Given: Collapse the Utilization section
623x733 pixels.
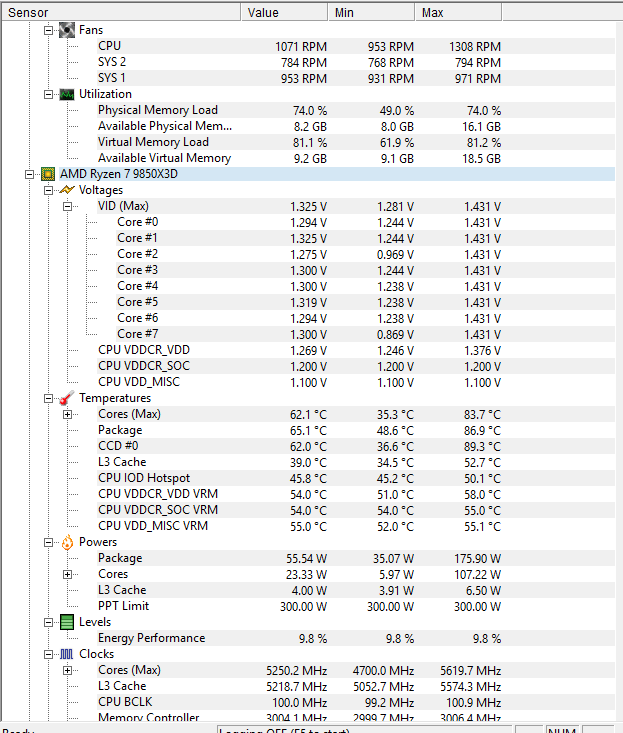Looking at the screenshot, I should (48, 94).
